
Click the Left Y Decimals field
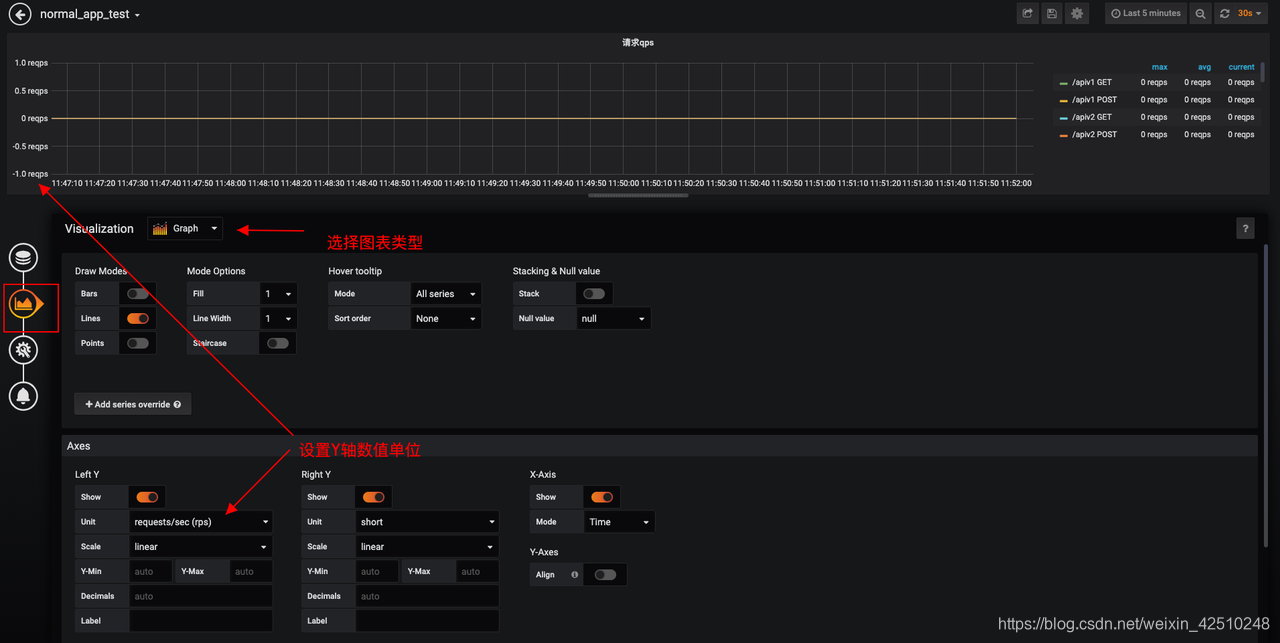(201, 596)
